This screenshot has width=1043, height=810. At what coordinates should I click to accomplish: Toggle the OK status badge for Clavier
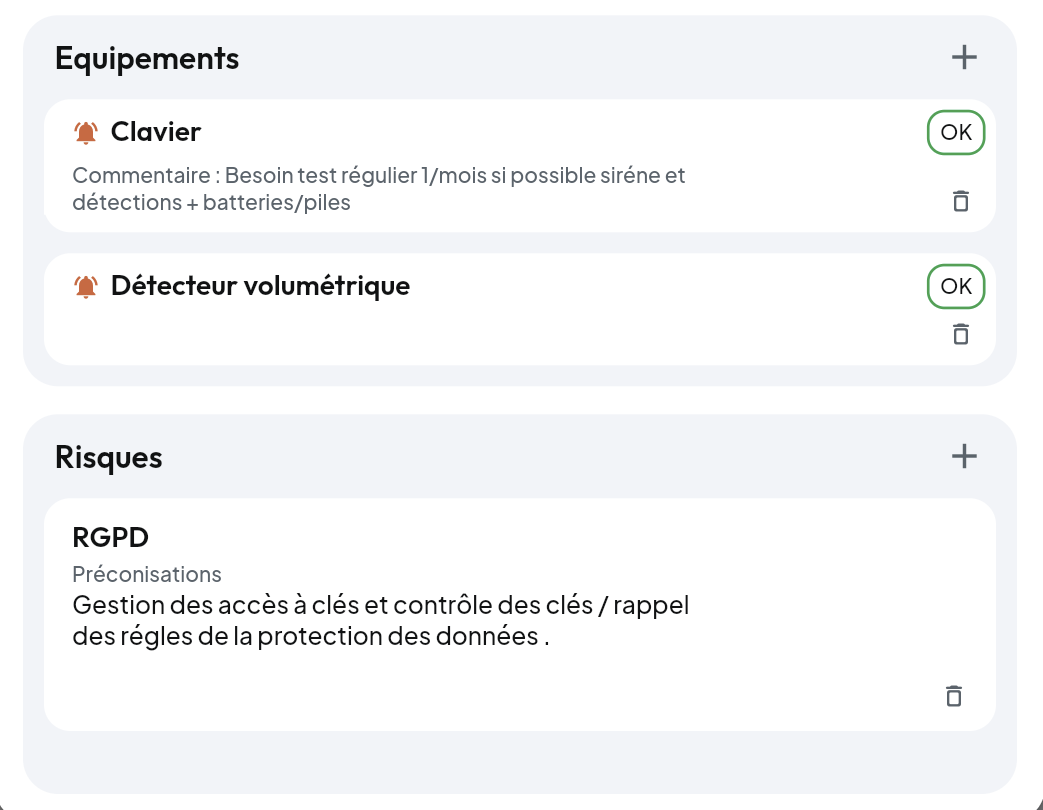coord(956,133)
